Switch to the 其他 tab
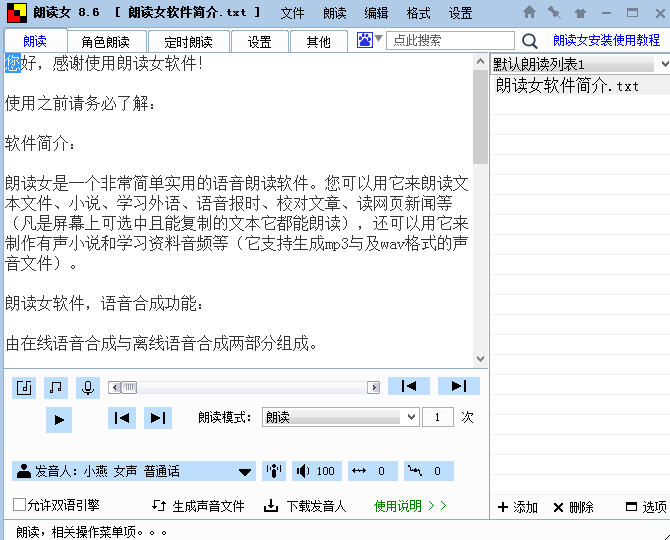This screenshot has height=540, width=670. (319, 41)
